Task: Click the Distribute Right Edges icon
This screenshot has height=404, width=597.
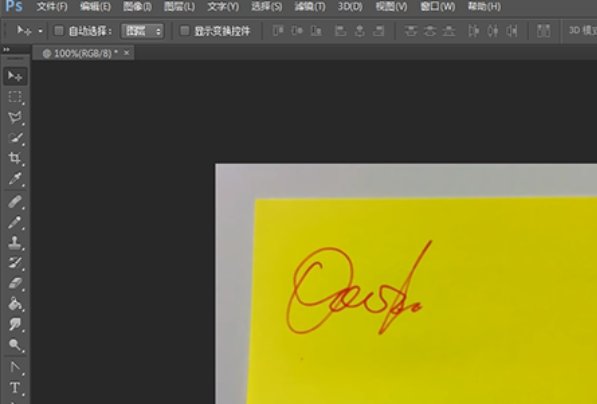Action: [x=512, y=31]
